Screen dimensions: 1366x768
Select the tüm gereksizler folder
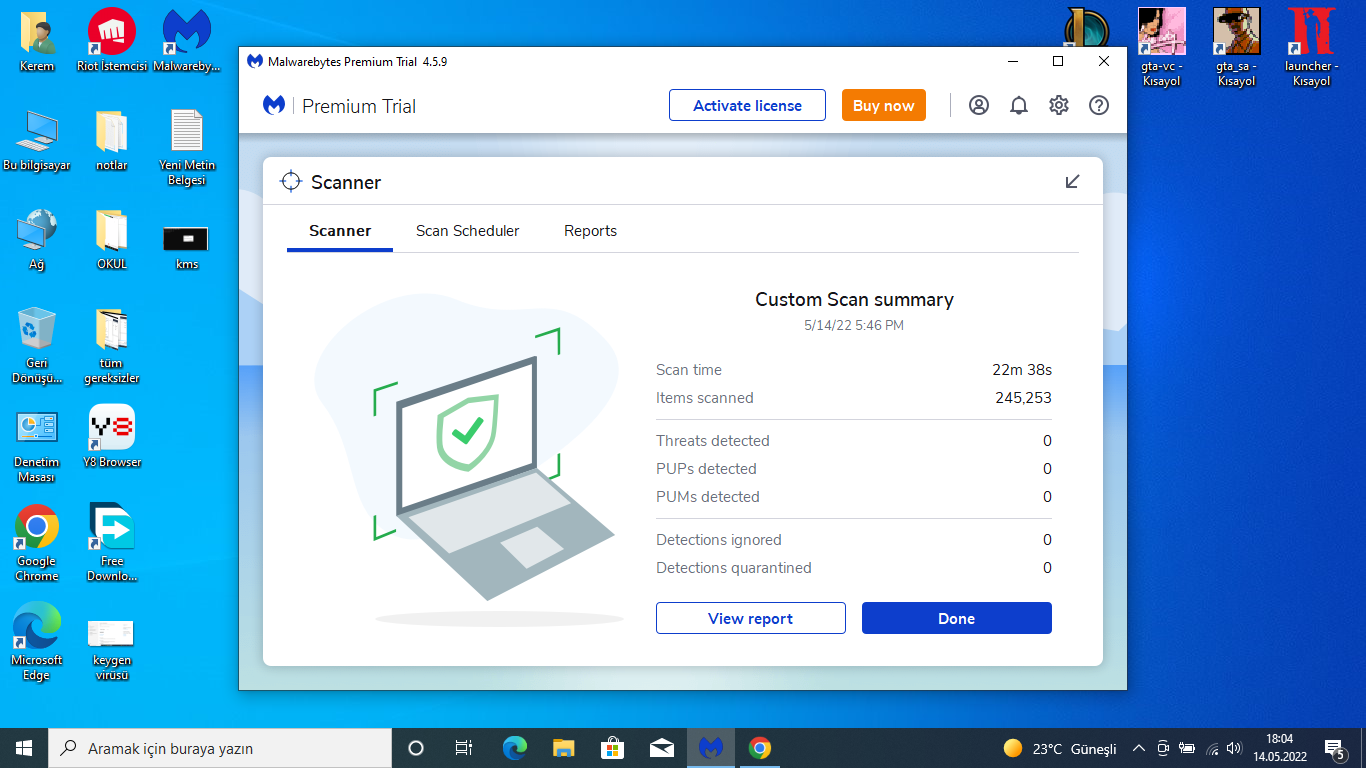(x=112, y=345)
